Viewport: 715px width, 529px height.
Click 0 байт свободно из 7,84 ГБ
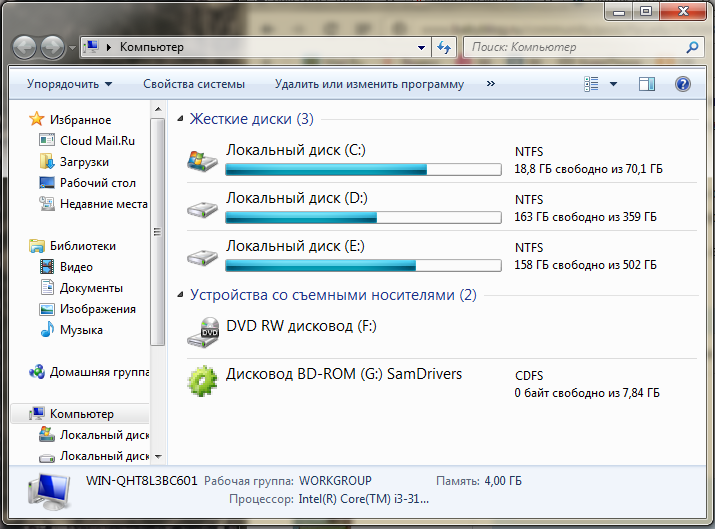587,393
